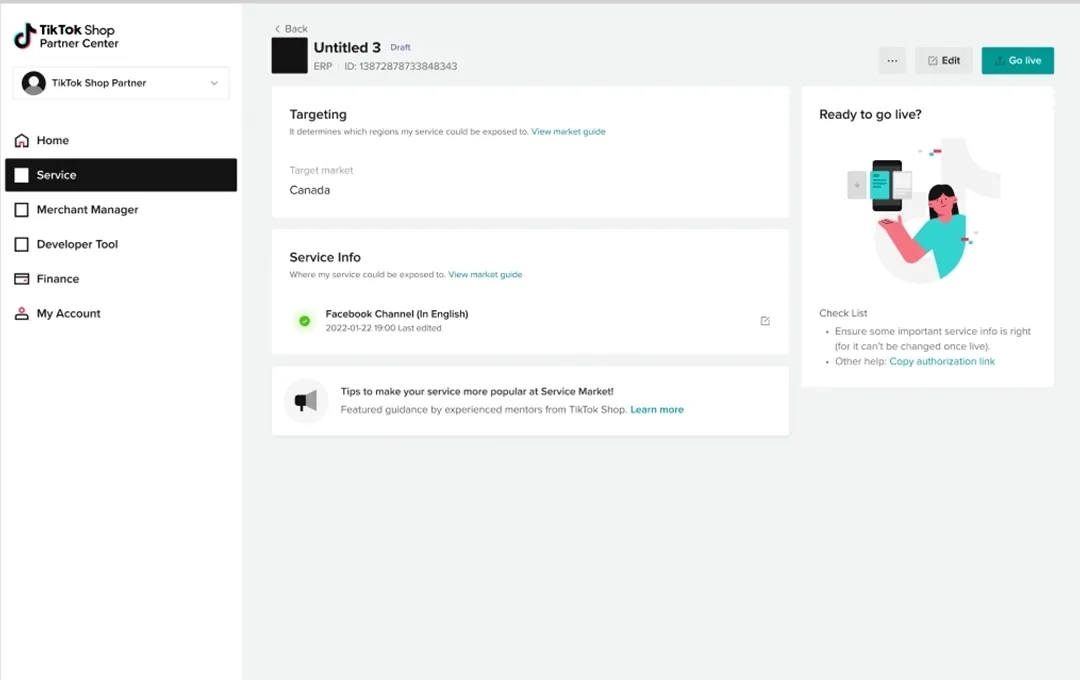Open View market guide link under Service Info
The image size is (1080, 680).
pos(485,275)
